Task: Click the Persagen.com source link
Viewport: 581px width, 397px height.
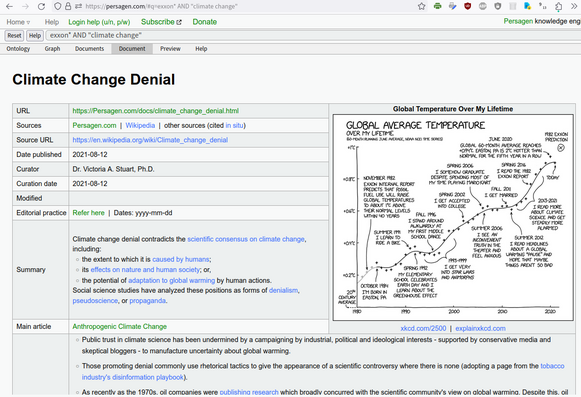Action: coord(94,125)
